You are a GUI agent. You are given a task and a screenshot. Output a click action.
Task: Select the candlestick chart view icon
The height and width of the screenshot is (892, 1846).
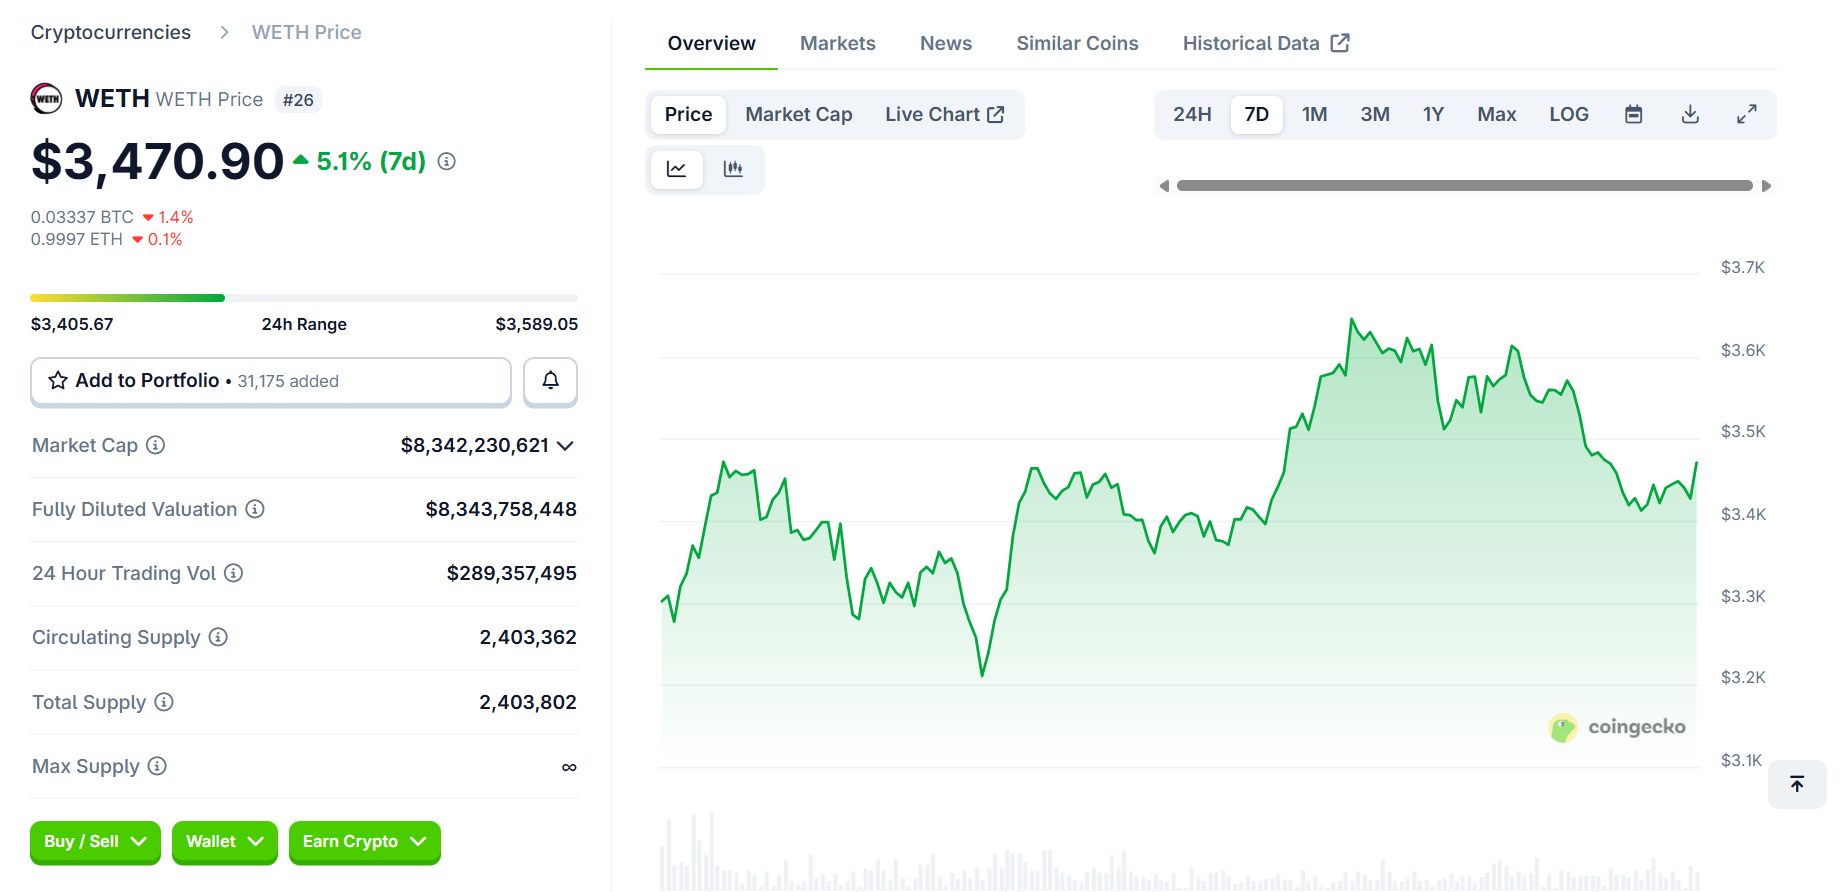(733, 169)
